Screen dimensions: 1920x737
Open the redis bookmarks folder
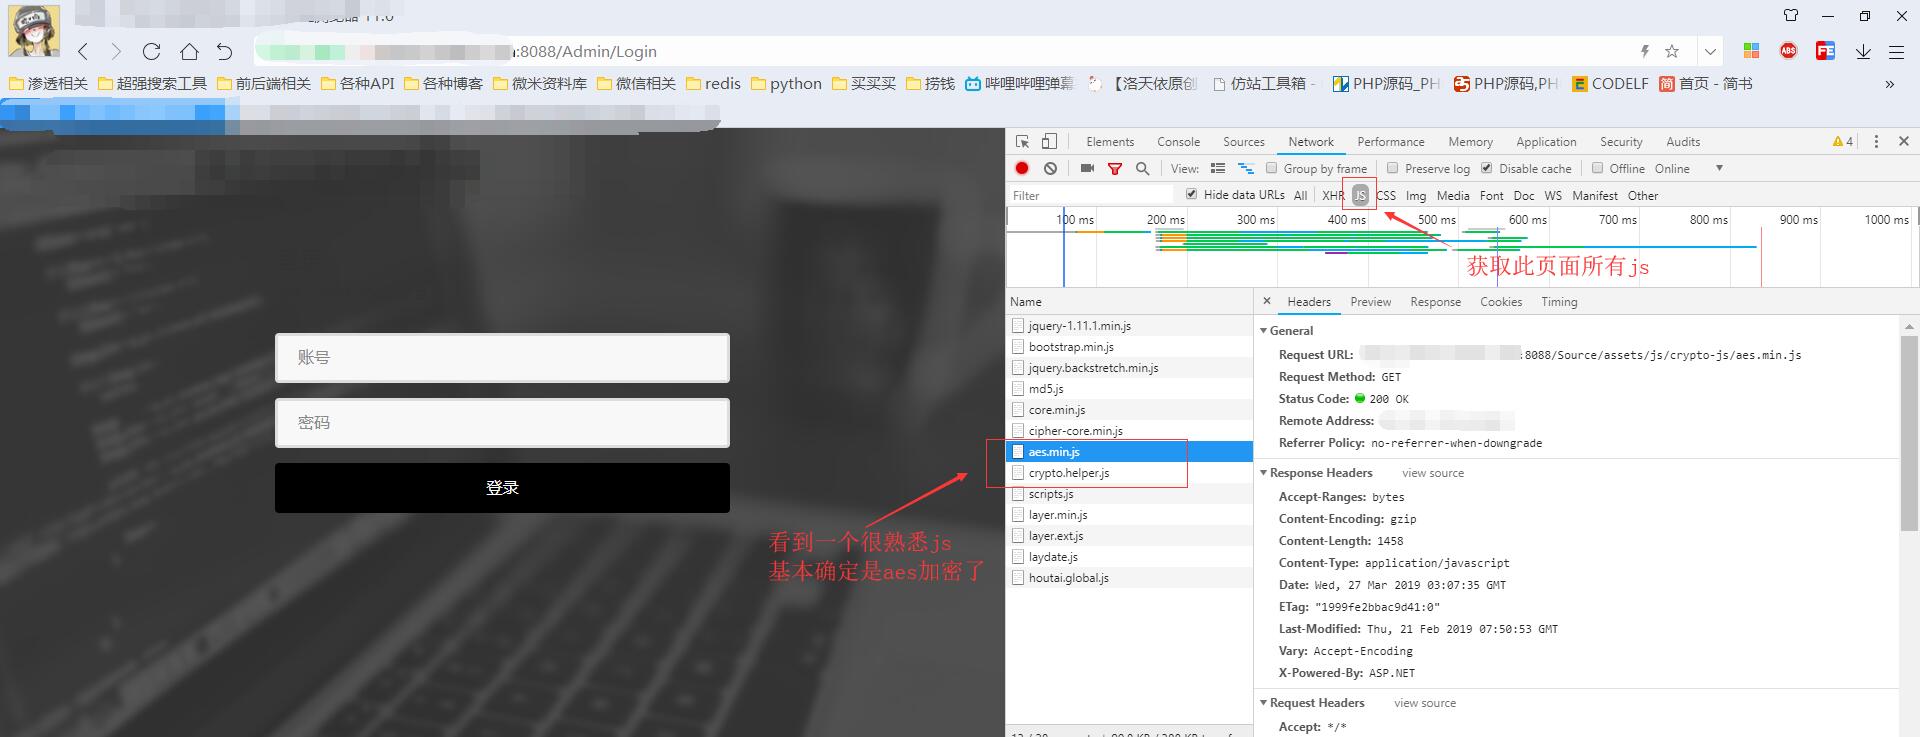point(713,84)
